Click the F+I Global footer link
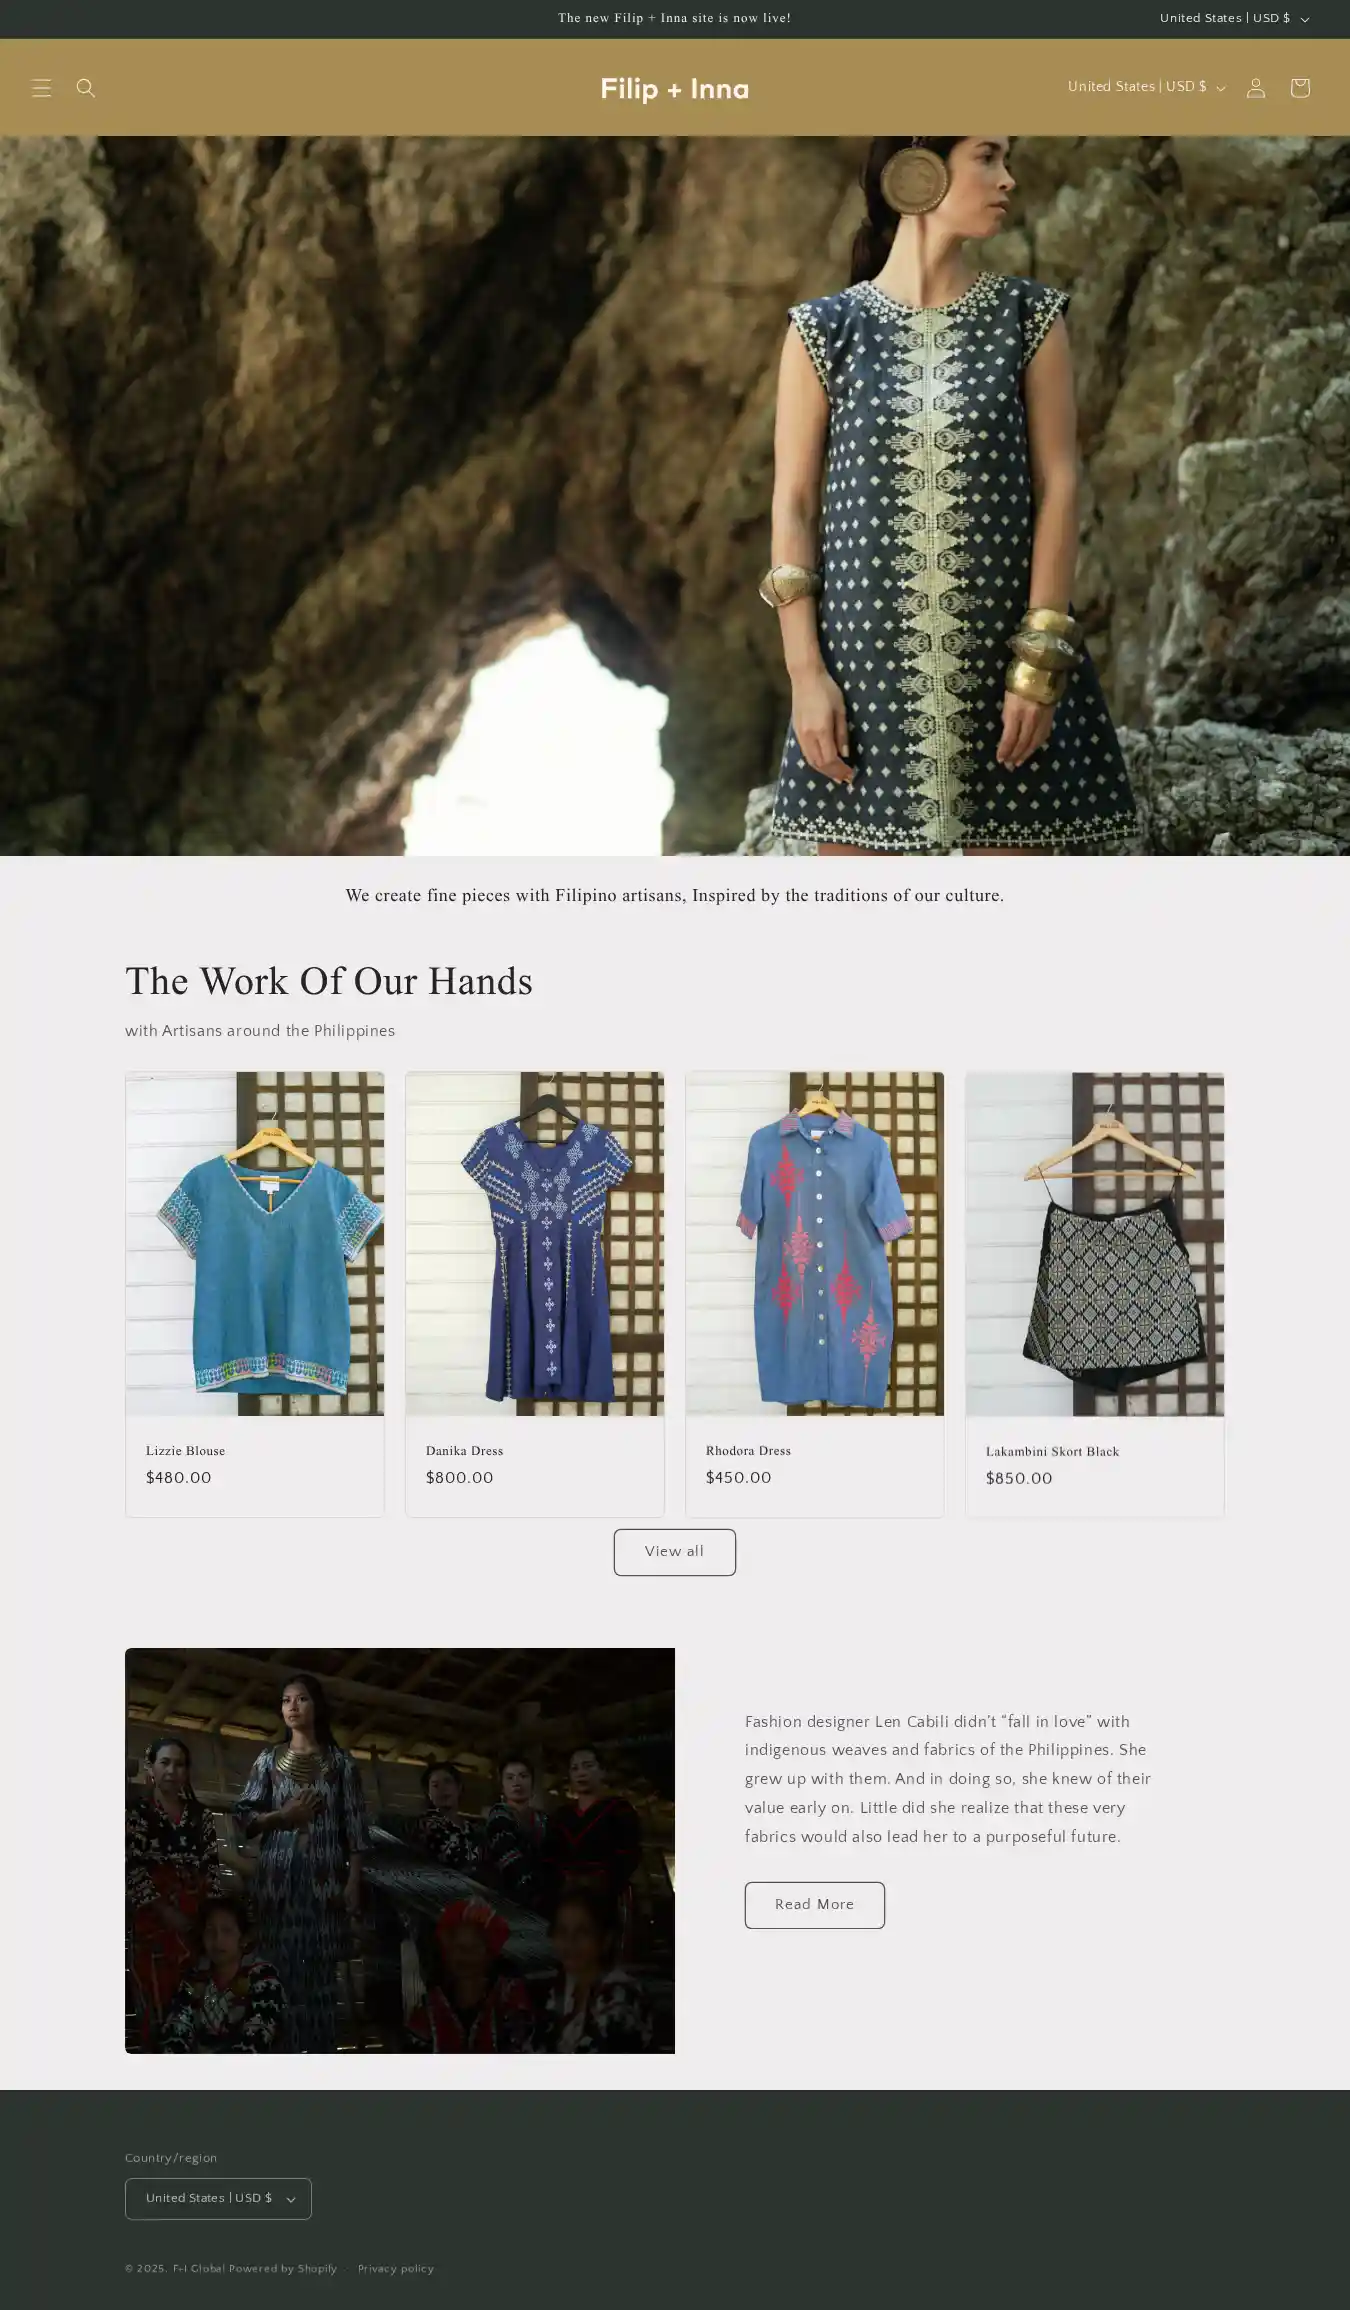 pyautogui.click(x=199, y=2268)
